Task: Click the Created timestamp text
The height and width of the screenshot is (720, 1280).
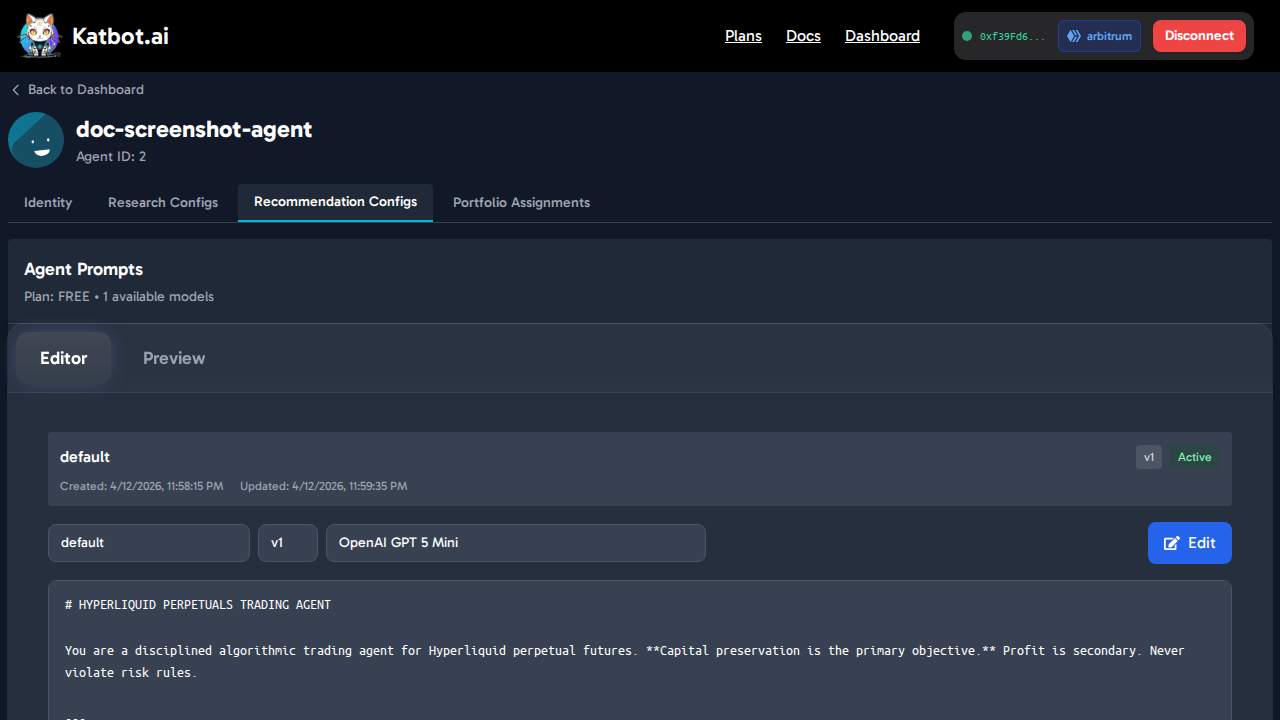Action: pyautogui.click(x=141, y=487)
